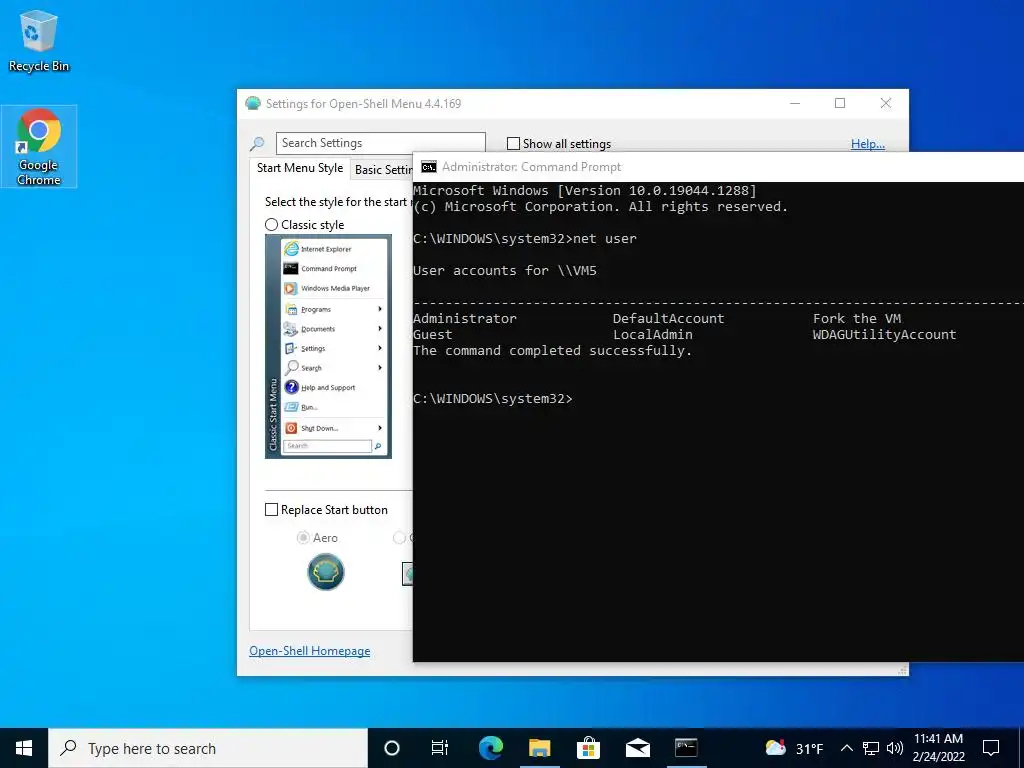The image size is (1024, 768).
Task: Launch Microsoft Edge from the taskbar
Action: (490, 748)
